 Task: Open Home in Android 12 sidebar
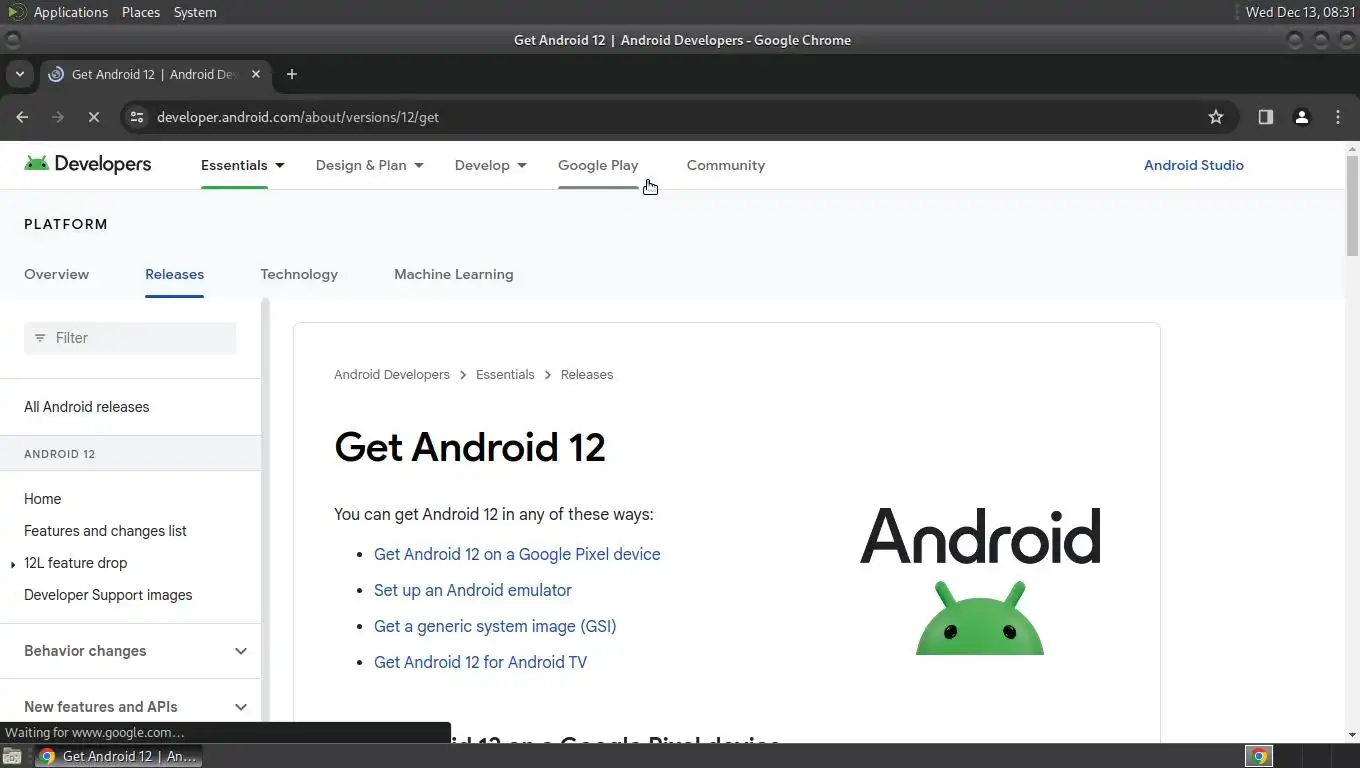(42, 499)
